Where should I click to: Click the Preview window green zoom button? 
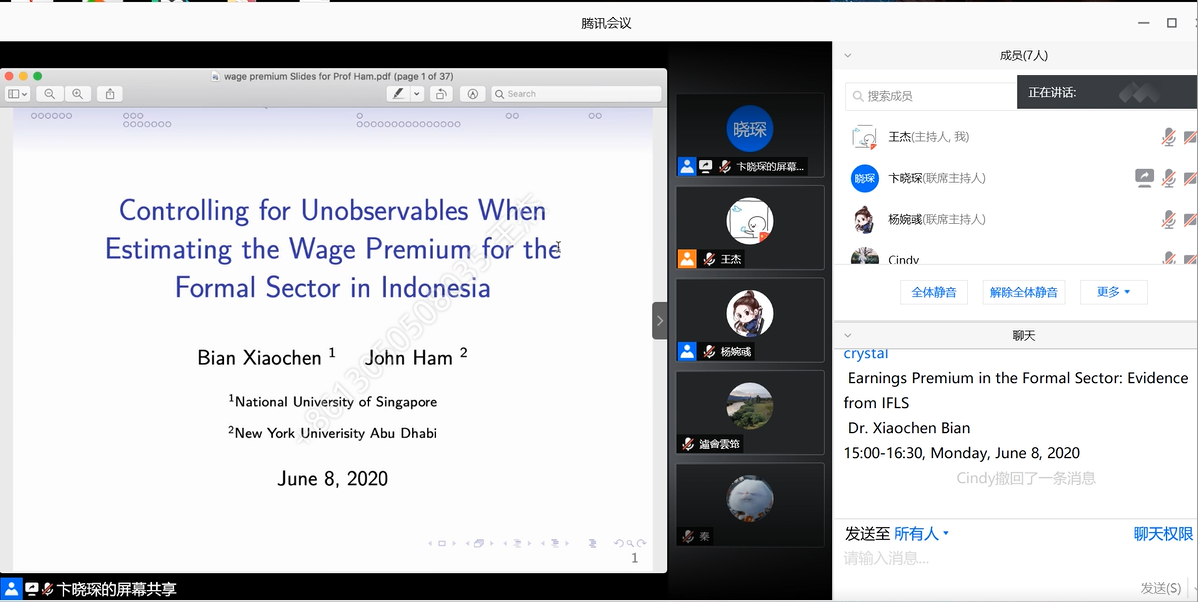pyautogui.click(x=37, y=76)
